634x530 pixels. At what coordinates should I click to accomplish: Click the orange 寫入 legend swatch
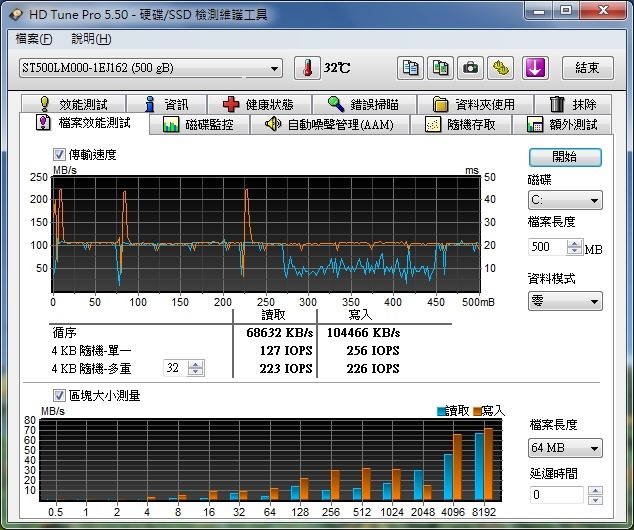[x=477, y=412]
